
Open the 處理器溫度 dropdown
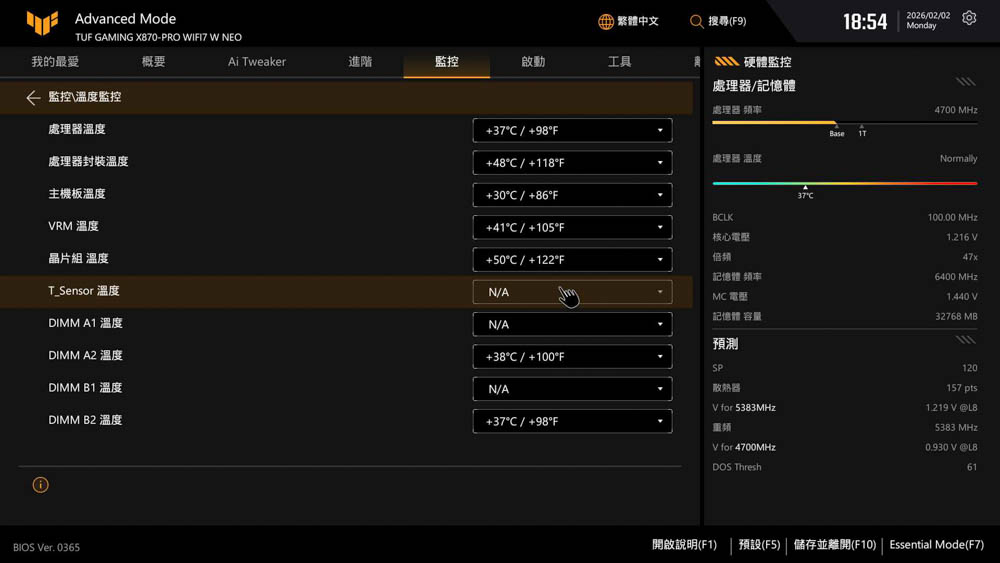[x=572, y=131]
